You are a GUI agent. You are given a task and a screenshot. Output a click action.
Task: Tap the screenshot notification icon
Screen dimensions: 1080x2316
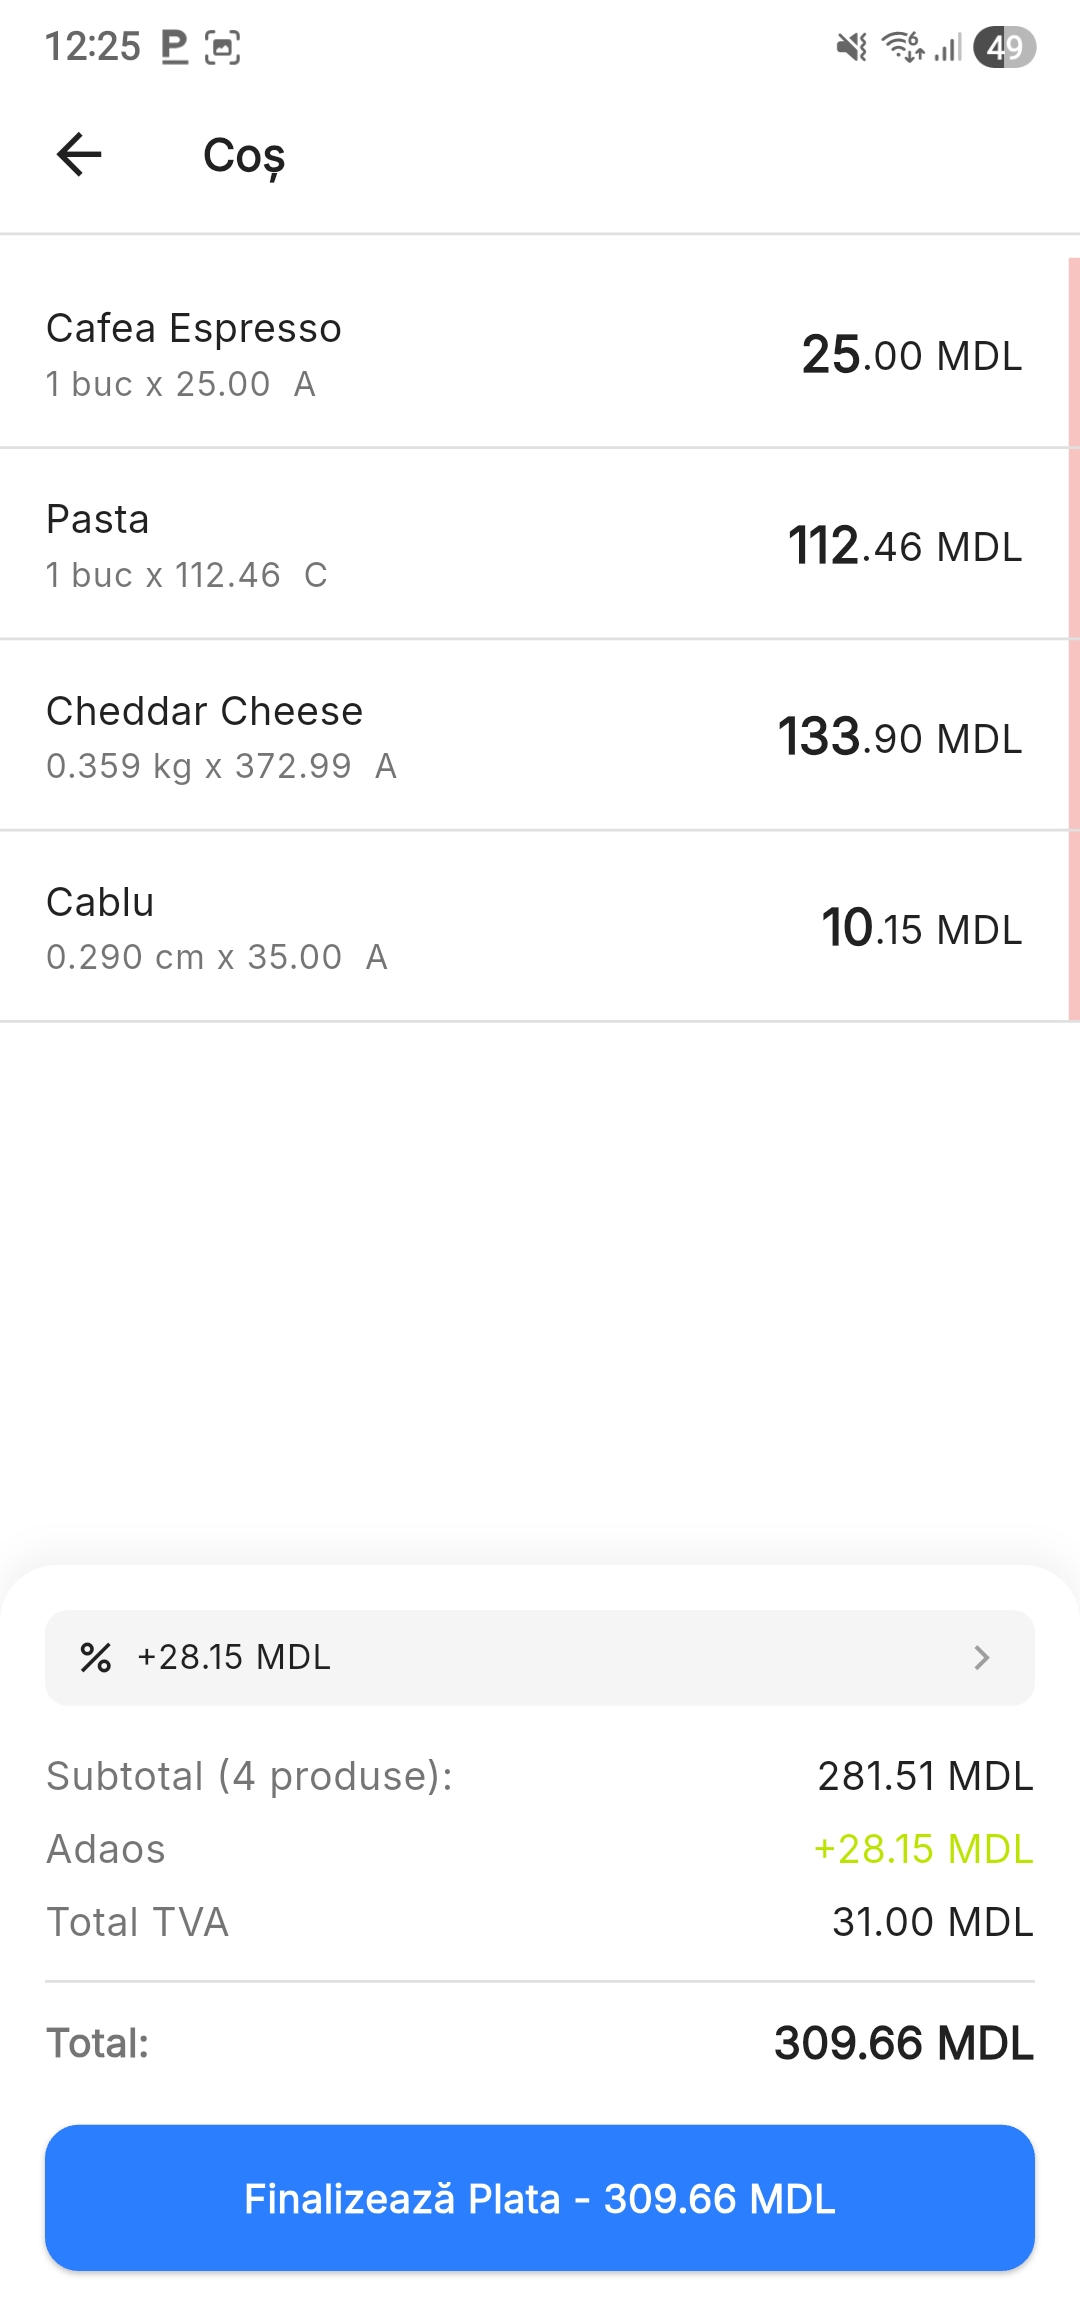(222, 47)
